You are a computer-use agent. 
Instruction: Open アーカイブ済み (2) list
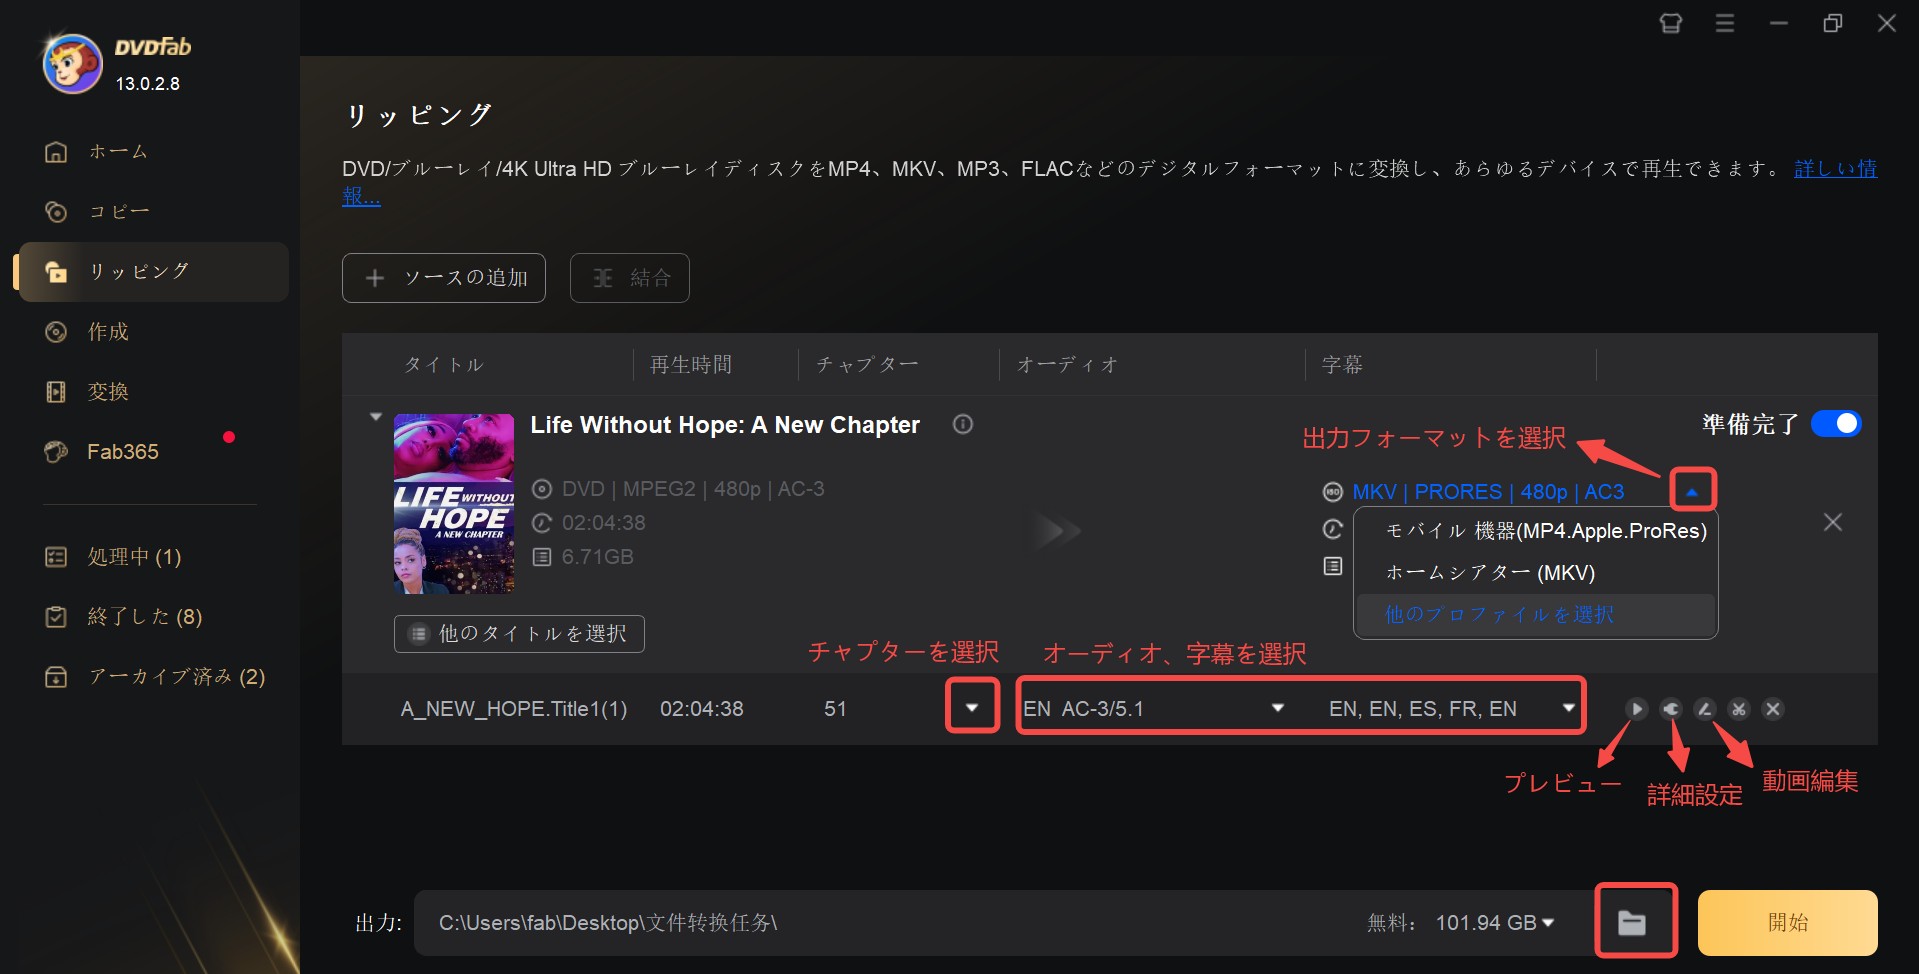click(x=155, y=677)
